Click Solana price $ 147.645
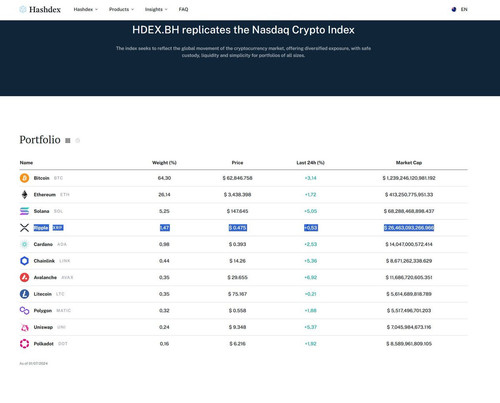 (237, 211)
